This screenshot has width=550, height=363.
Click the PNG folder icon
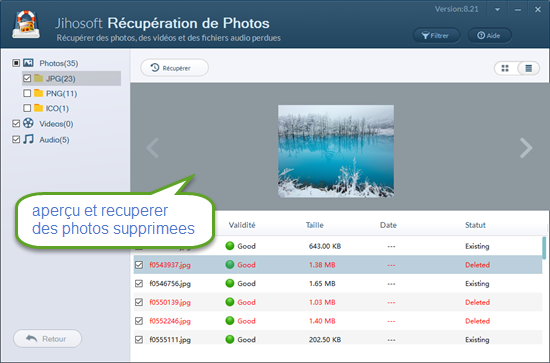39,93
